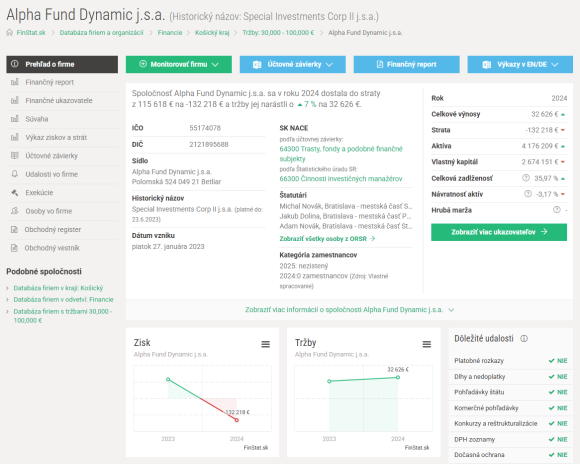Click the help icon next to Návratnosť aktív
580x464 pixels.
(x=528, y=194)
